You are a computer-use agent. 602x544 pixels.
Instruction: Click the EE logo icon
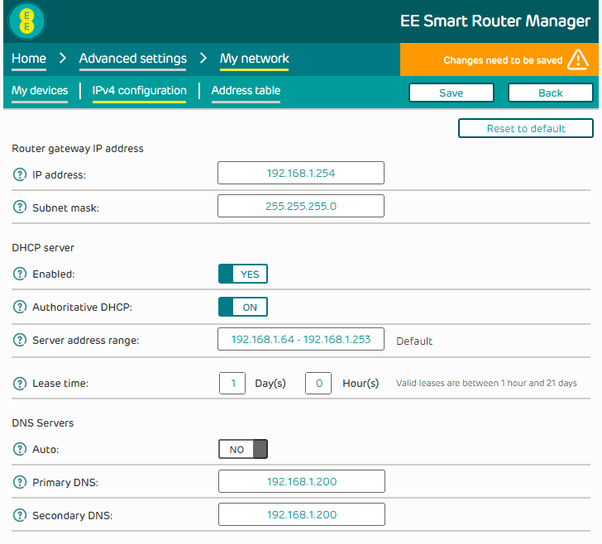pyautogui.click(x=27, y=21)
